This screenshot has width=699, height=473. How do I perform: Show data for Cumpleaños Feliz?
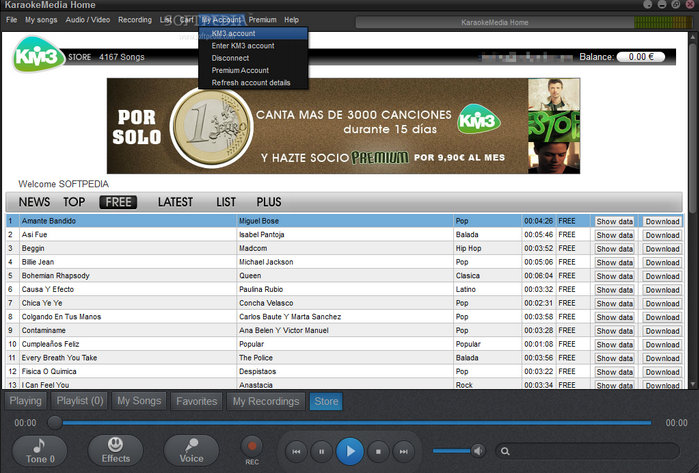[x=615, y=345]
